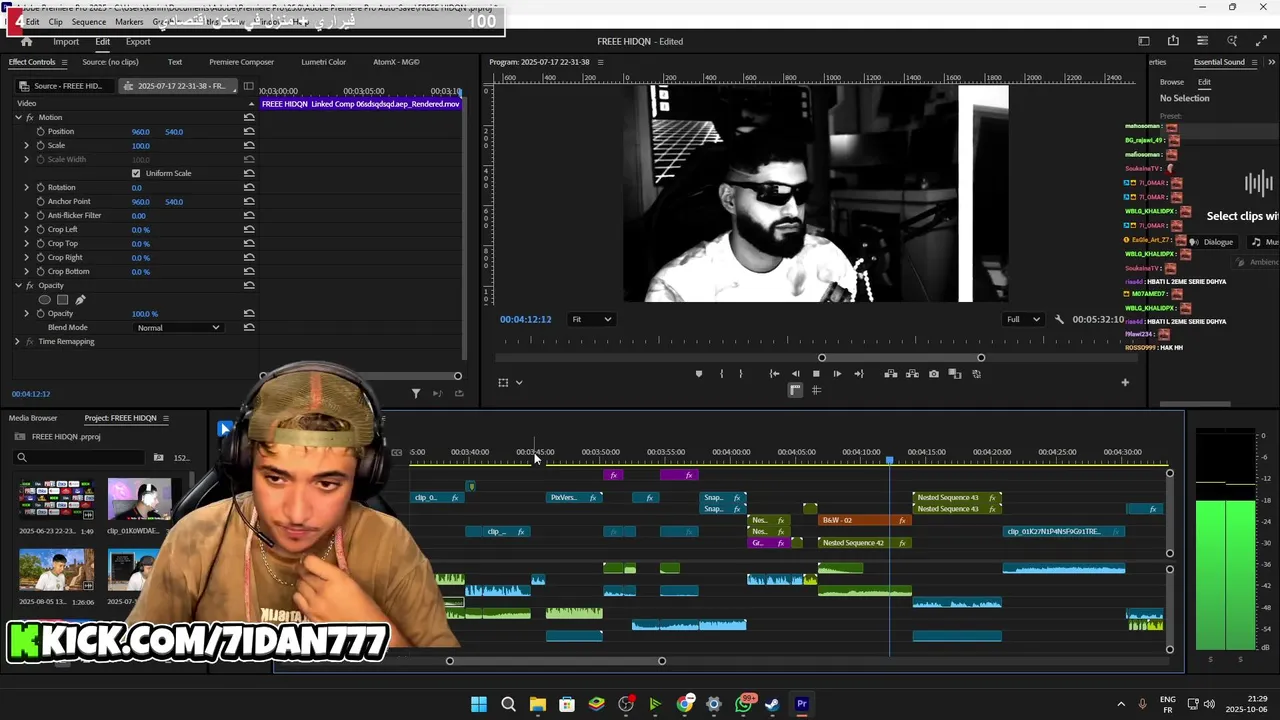Toggle the Uniform Scale checkbox

(136, 173)
